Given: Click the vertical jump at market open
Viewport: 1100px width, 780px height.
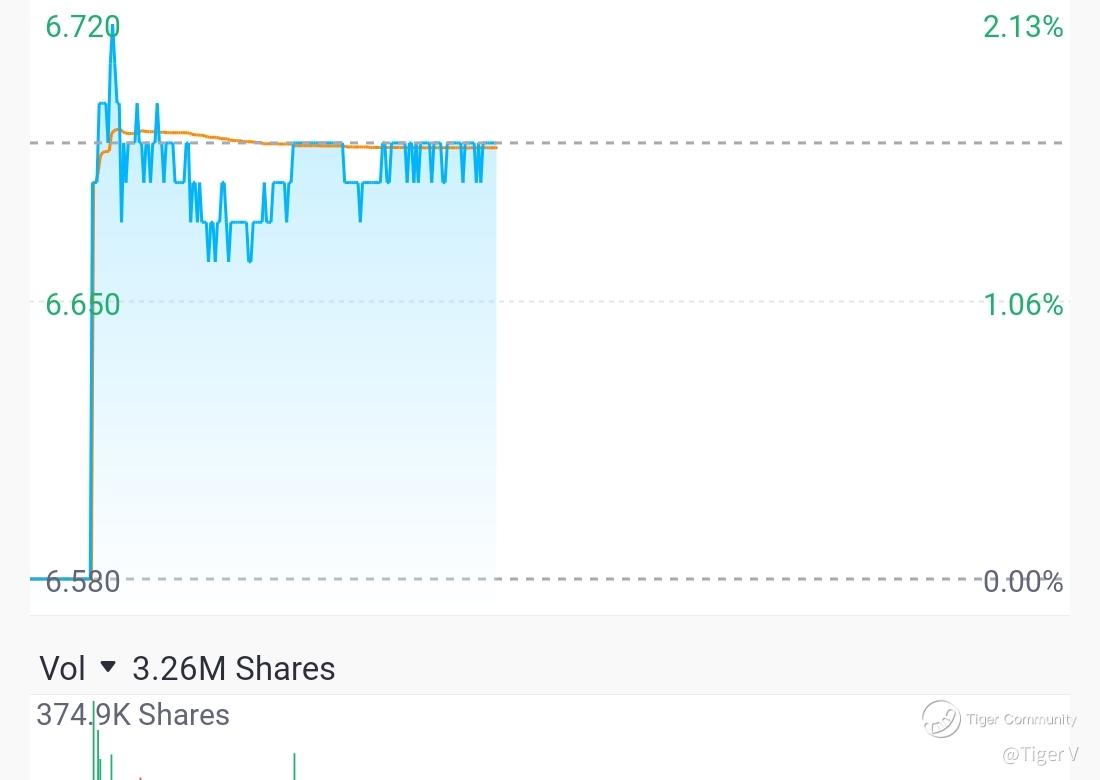Looking at the screenshot, I should [92, 379].
